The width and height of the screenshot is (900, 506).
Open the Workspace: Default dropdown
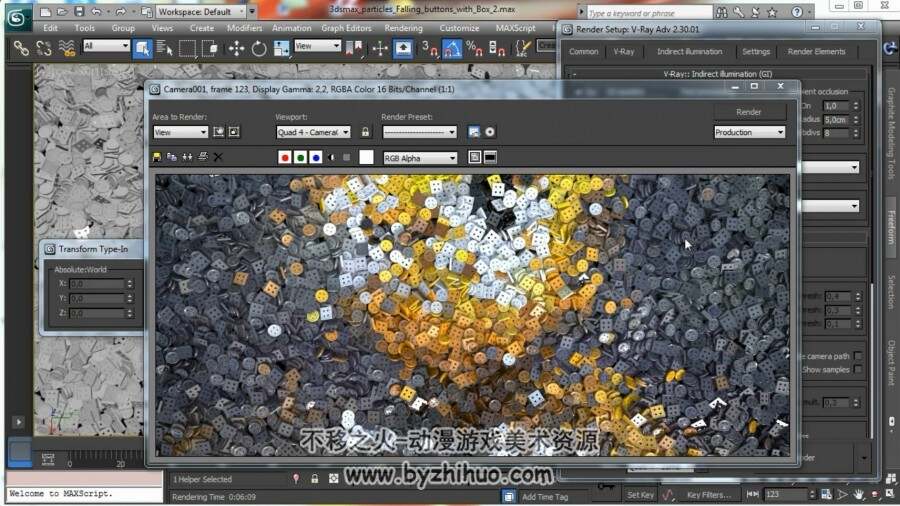click(201, 11)
